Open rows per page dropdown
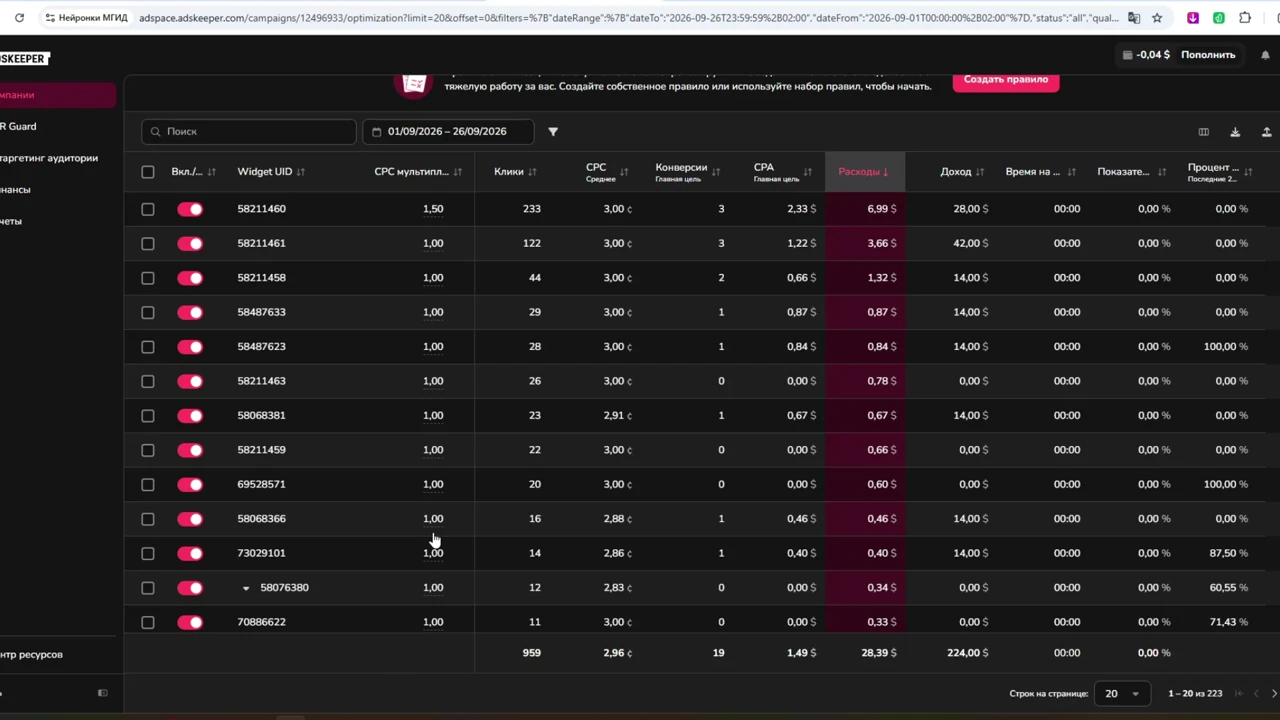Image resolution: width=1280 pixels, height=720 pixels. pos(1122,694)
